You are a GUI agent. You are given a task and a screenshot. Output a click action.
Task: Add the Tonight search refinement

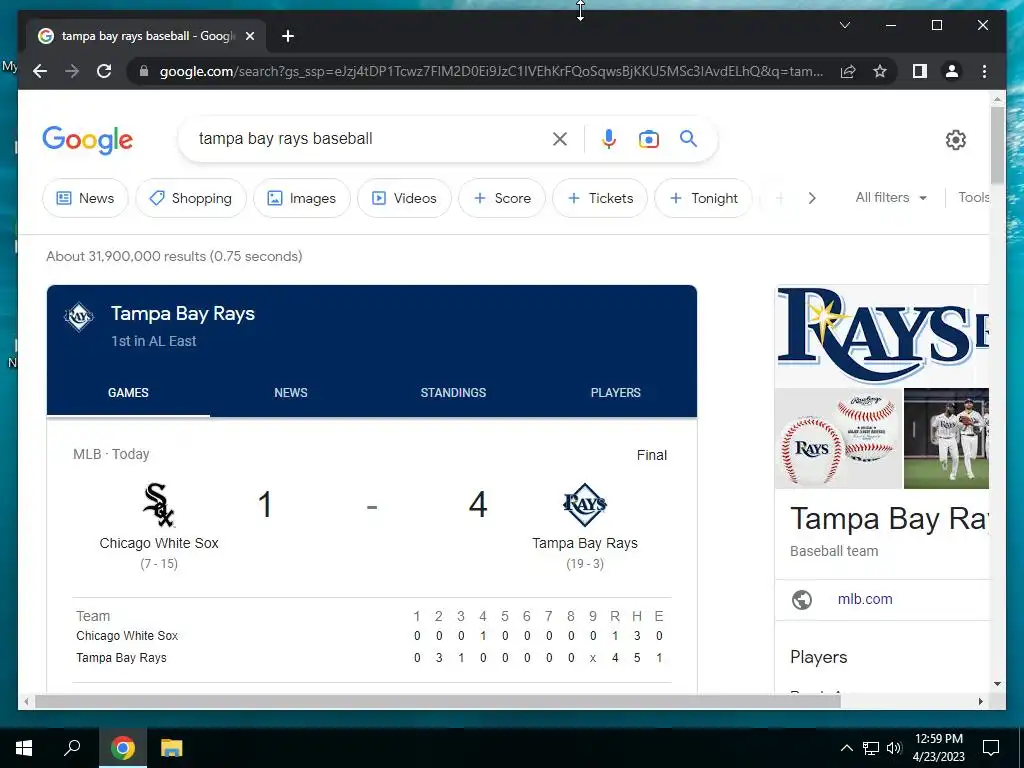(x=703, y=198)
